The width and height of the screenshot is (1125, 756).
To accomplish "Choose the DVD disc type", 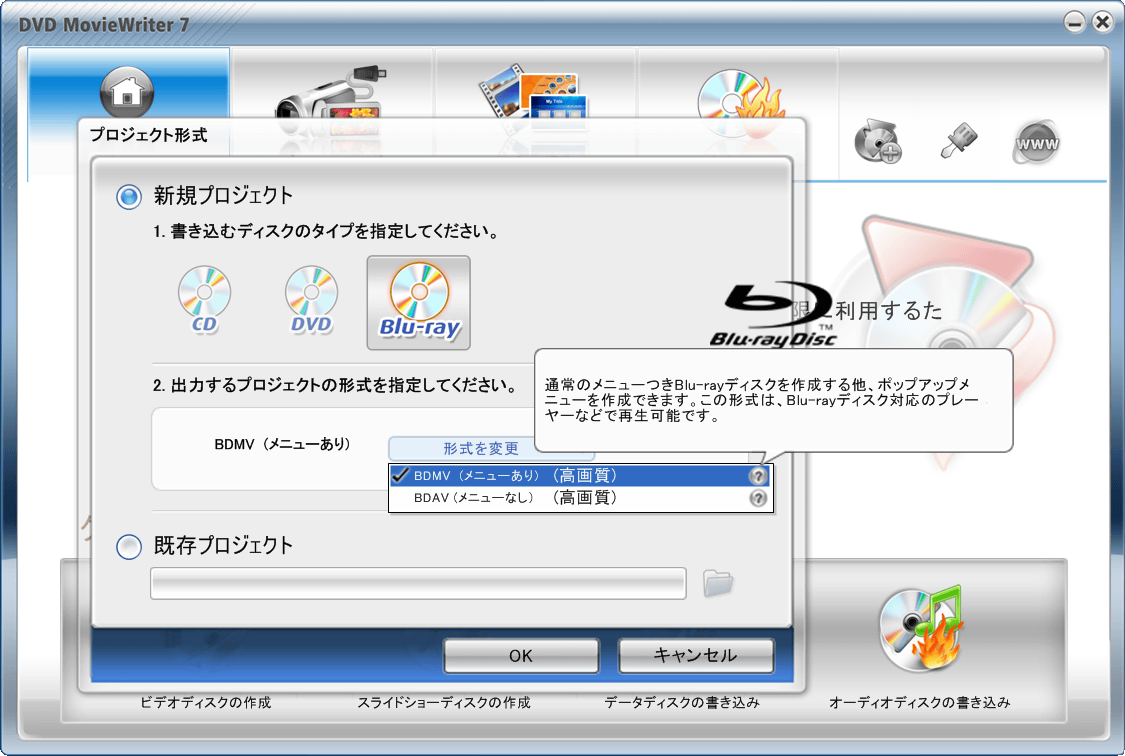I will pos(311,300).
